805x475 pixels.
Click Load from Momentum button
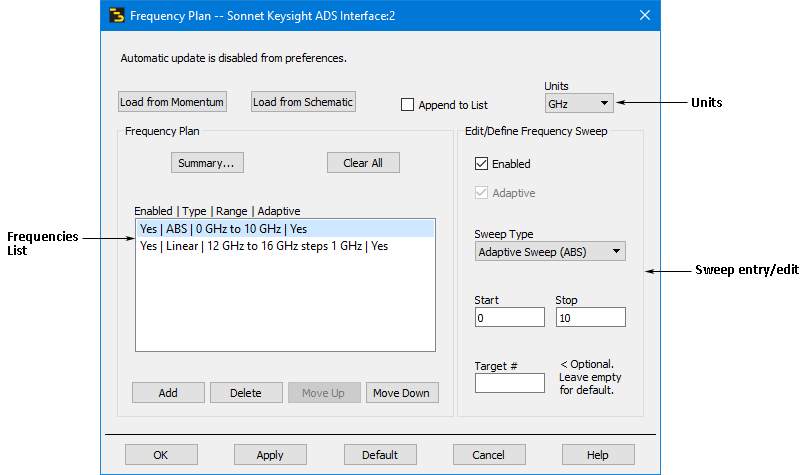(172, 102)
